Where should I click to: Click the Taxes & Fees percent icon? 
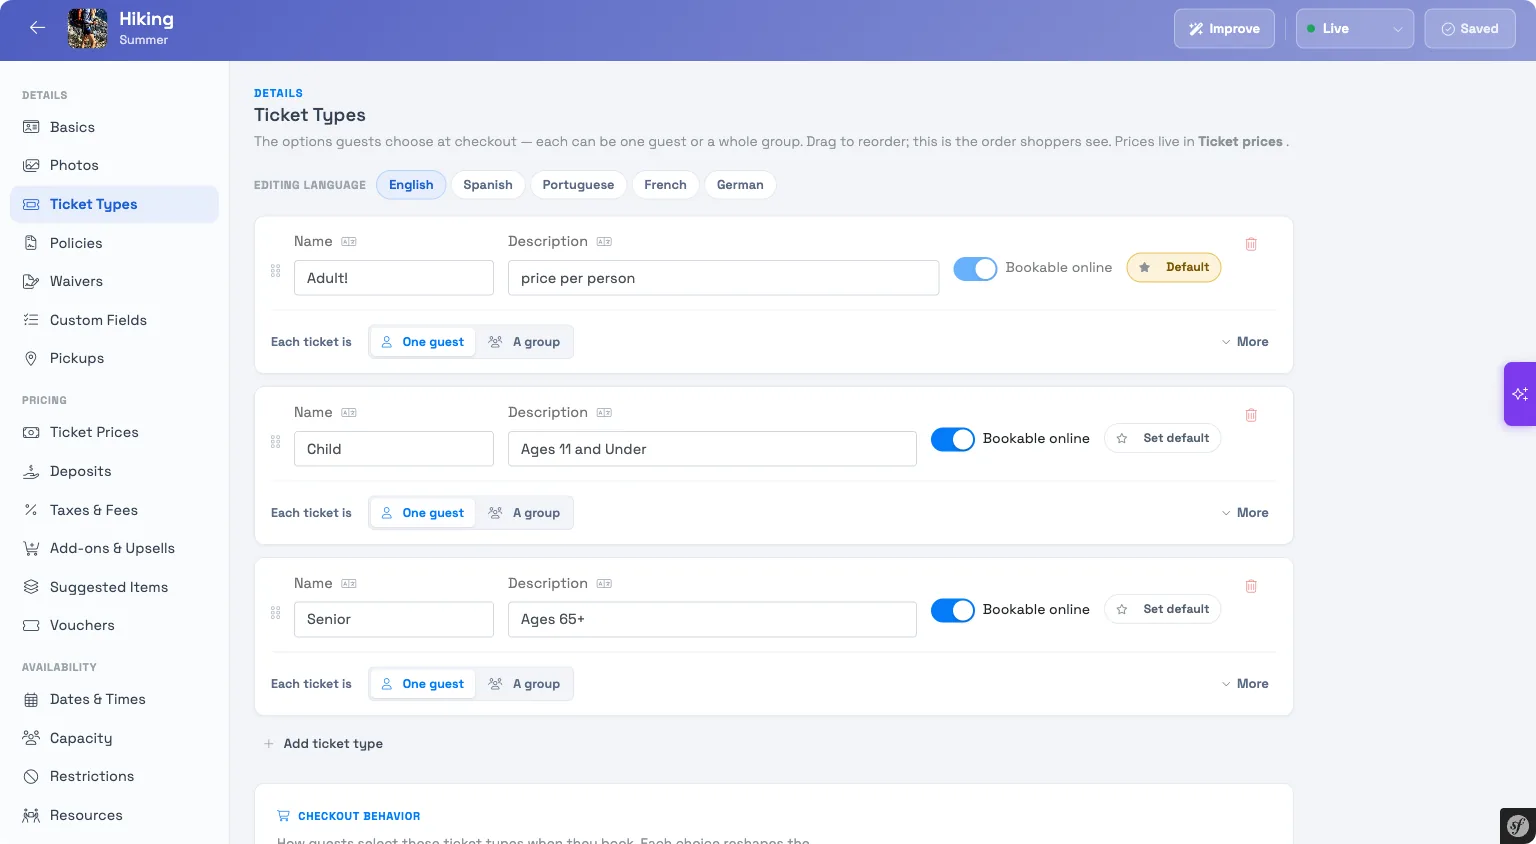click(31, 510)
